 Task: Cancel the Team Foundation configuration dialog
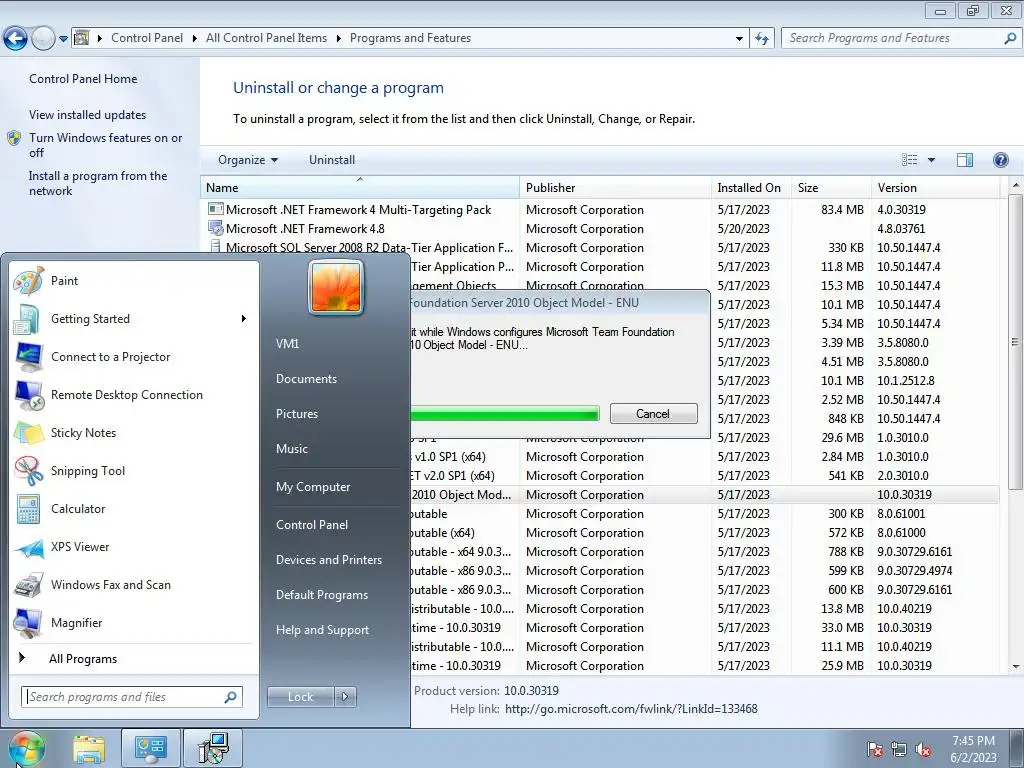653,413
